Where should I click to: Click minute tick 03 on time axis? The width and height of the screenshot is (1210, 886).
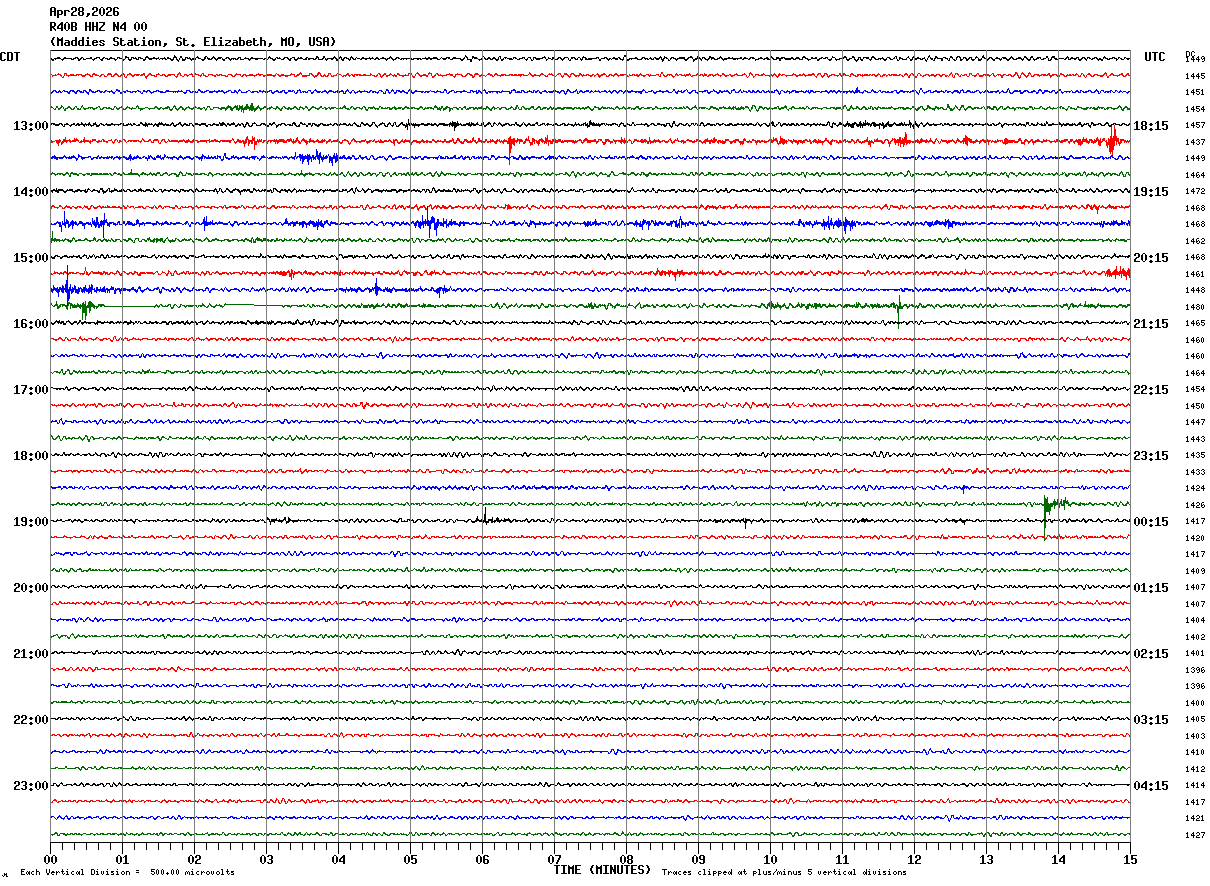coord(266,859)
